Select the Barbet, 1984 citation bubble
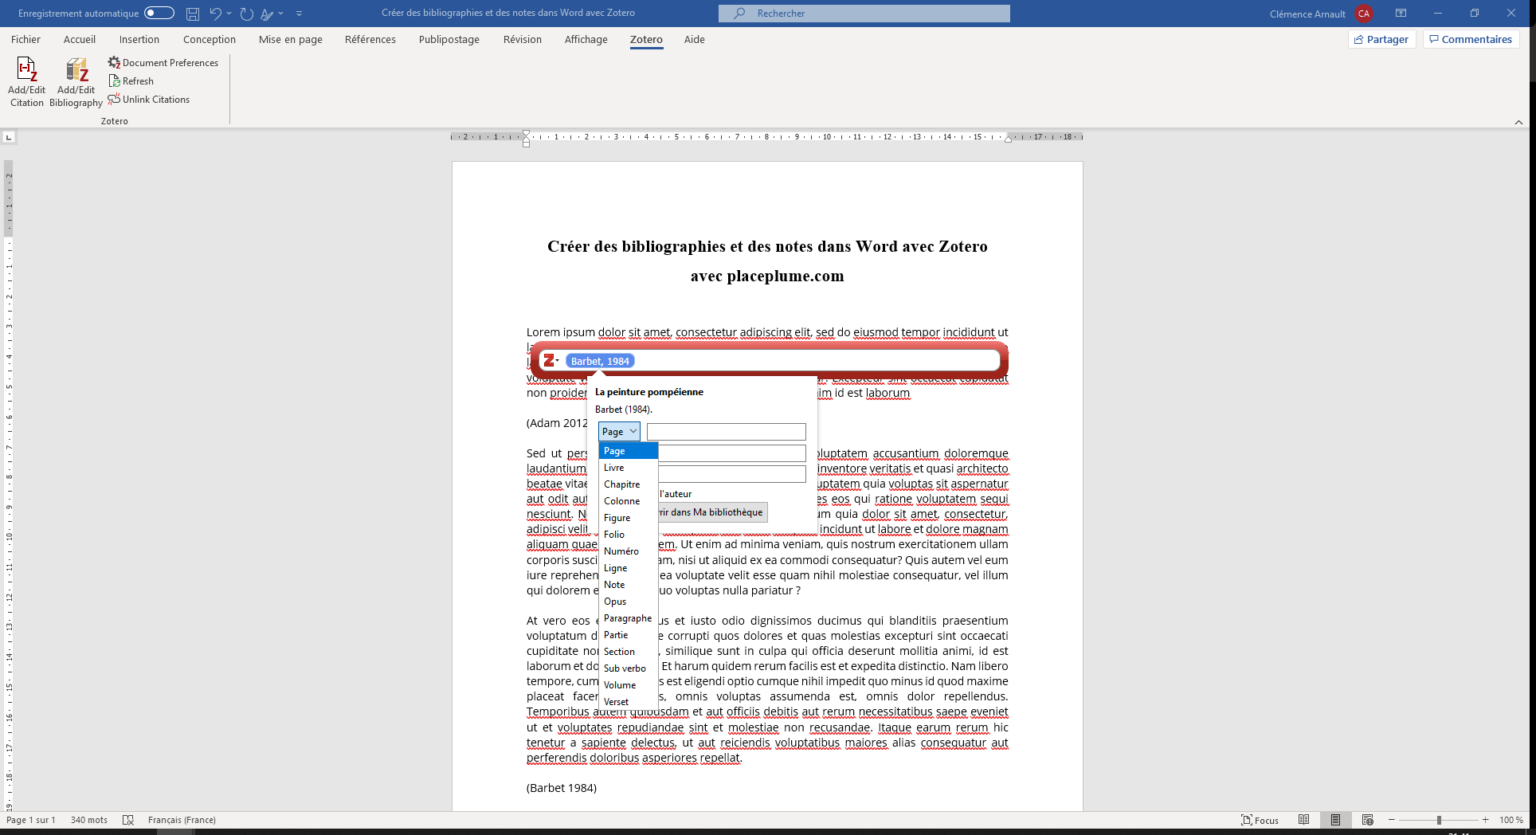The image size is (1536, 835). (599, 360)
